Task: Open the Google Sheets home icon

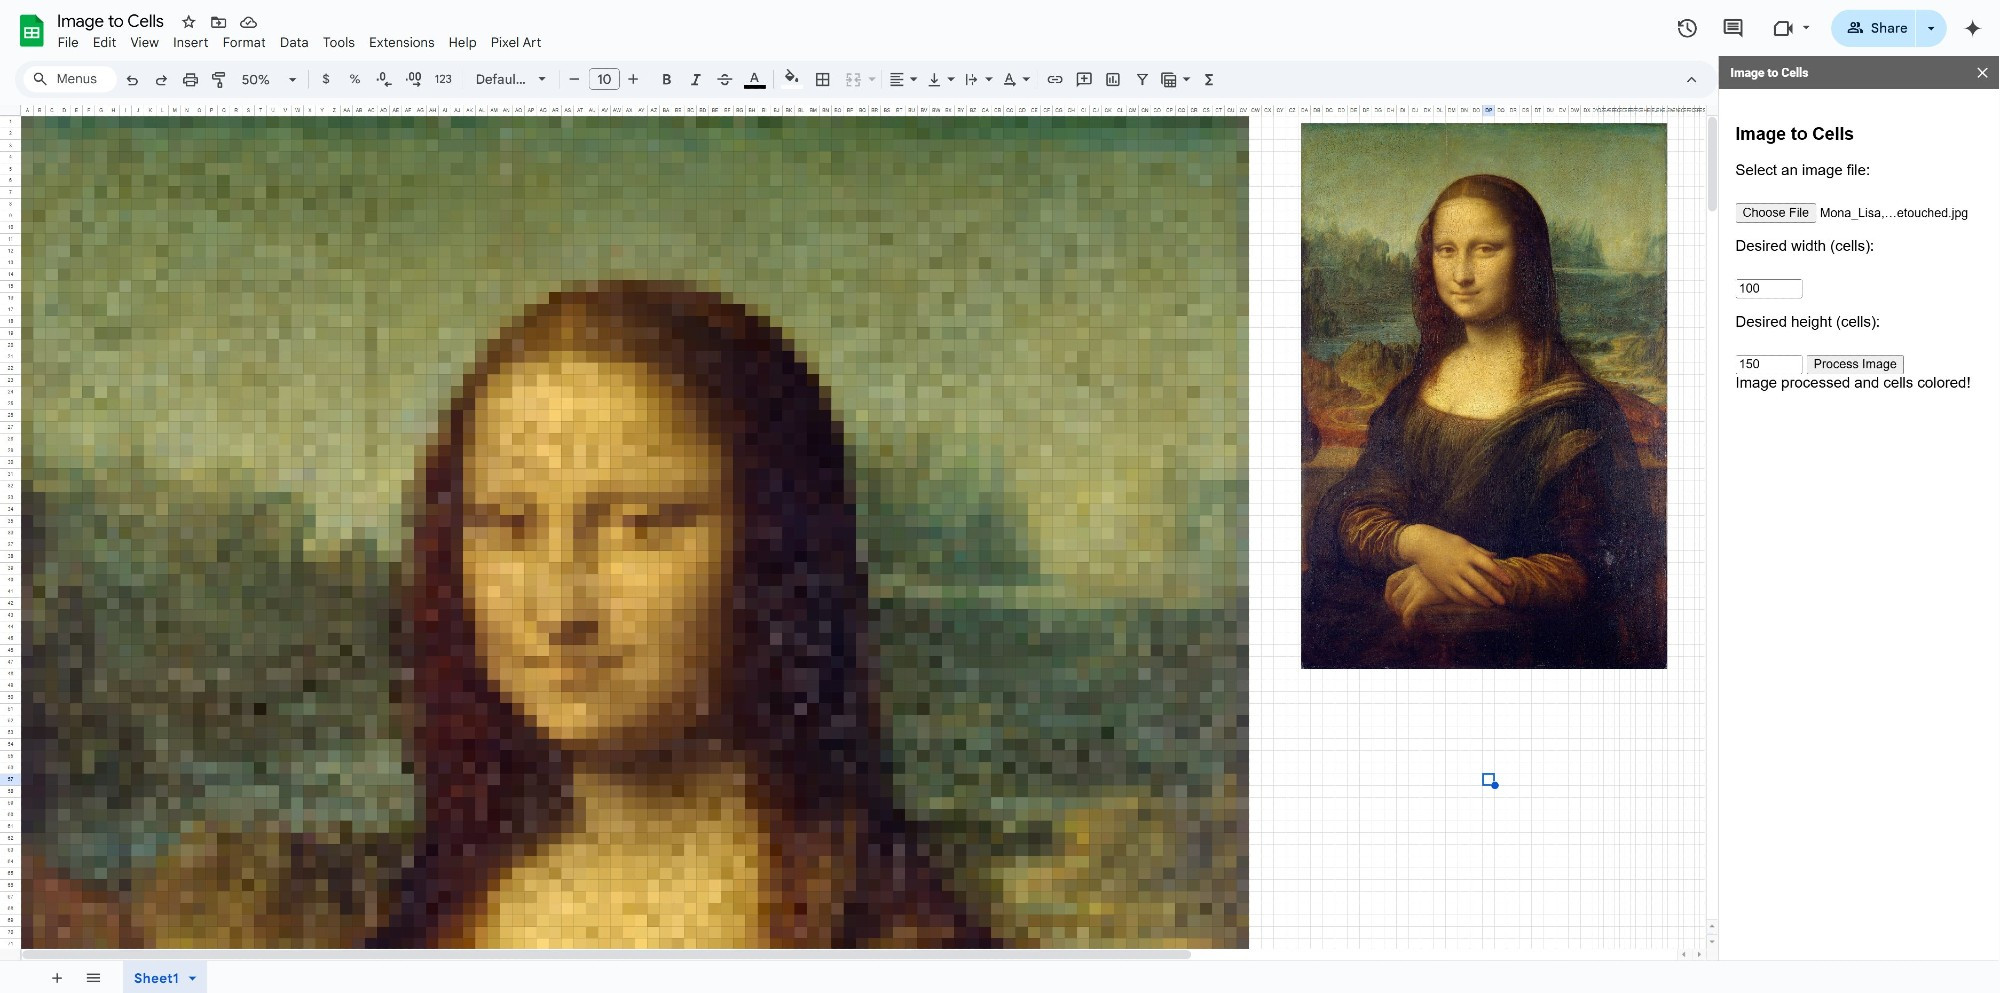Action: (32, 31)
